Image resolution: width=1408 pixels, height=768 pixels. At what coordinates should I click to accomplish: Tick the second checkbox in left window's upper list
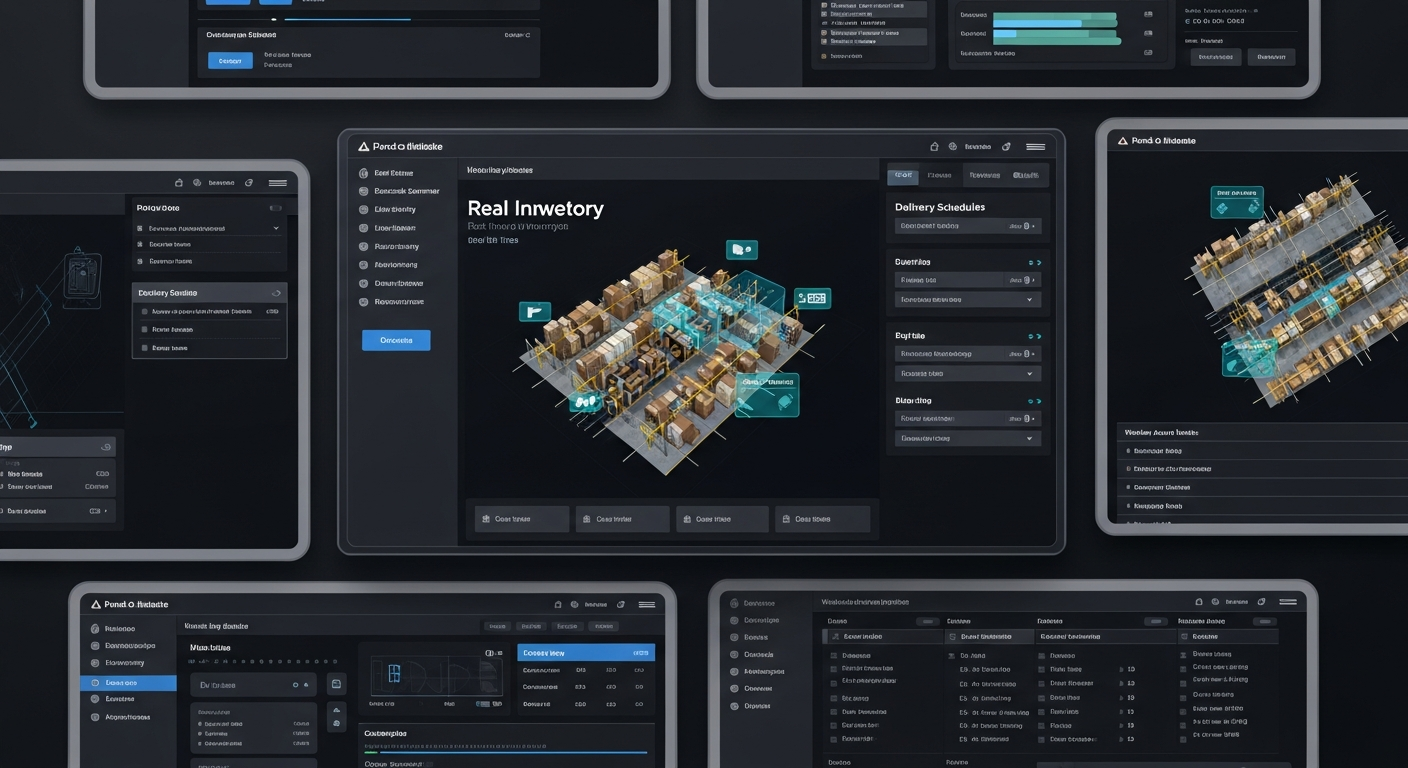(140, 244)
